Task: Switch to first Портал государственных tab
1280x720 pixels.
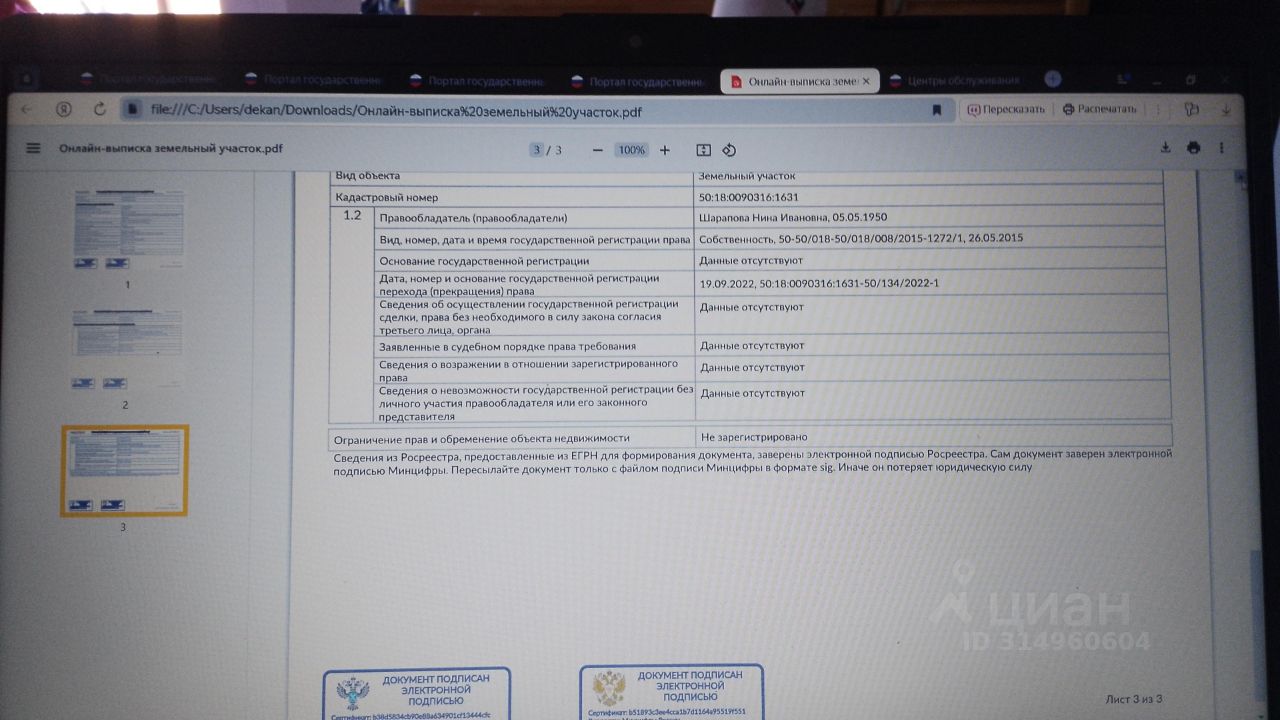Action: click(147, 80)
